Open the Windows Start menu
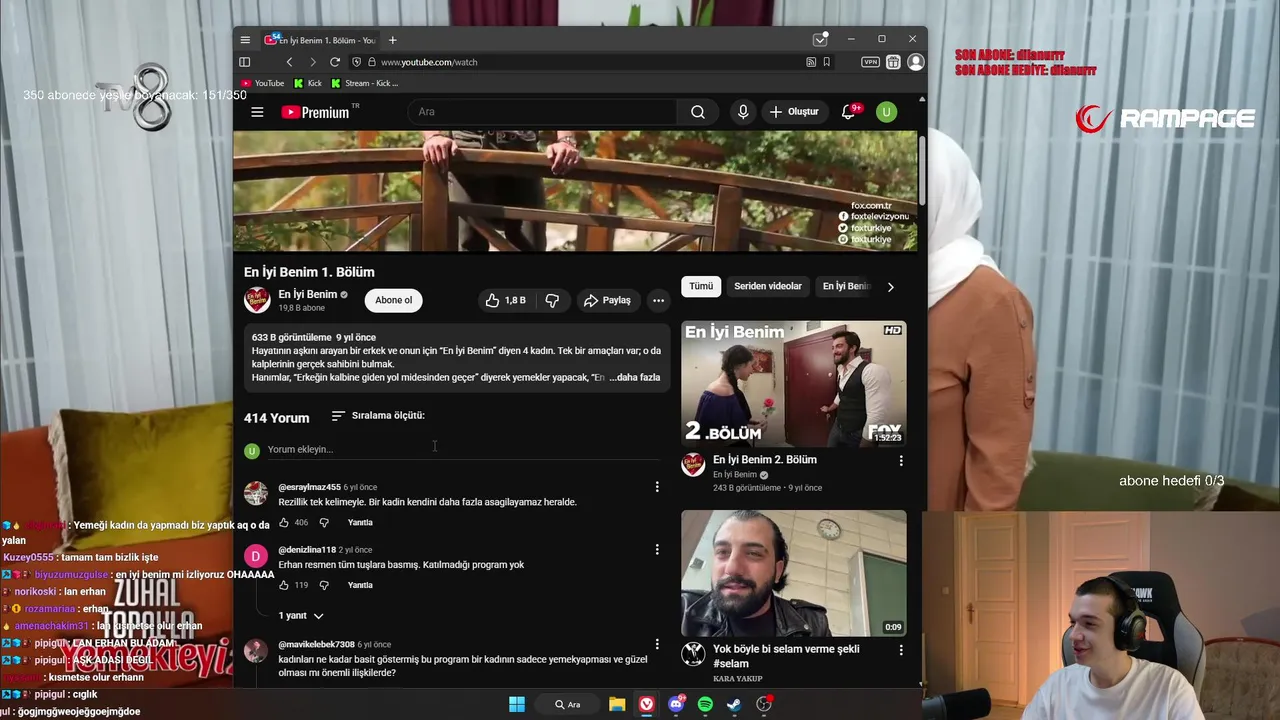 (x=517, y=704)
